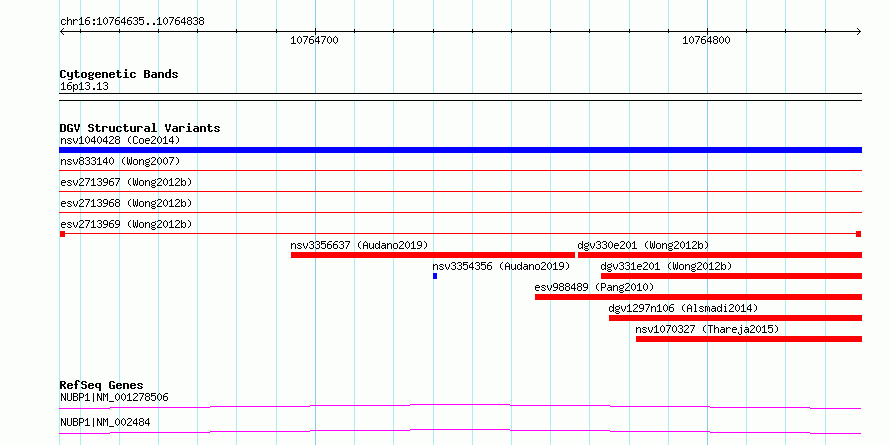890x445 pixels.
Task: Click the nsv1070327 (Thareja2015) red bar
Action: [749, 339]
